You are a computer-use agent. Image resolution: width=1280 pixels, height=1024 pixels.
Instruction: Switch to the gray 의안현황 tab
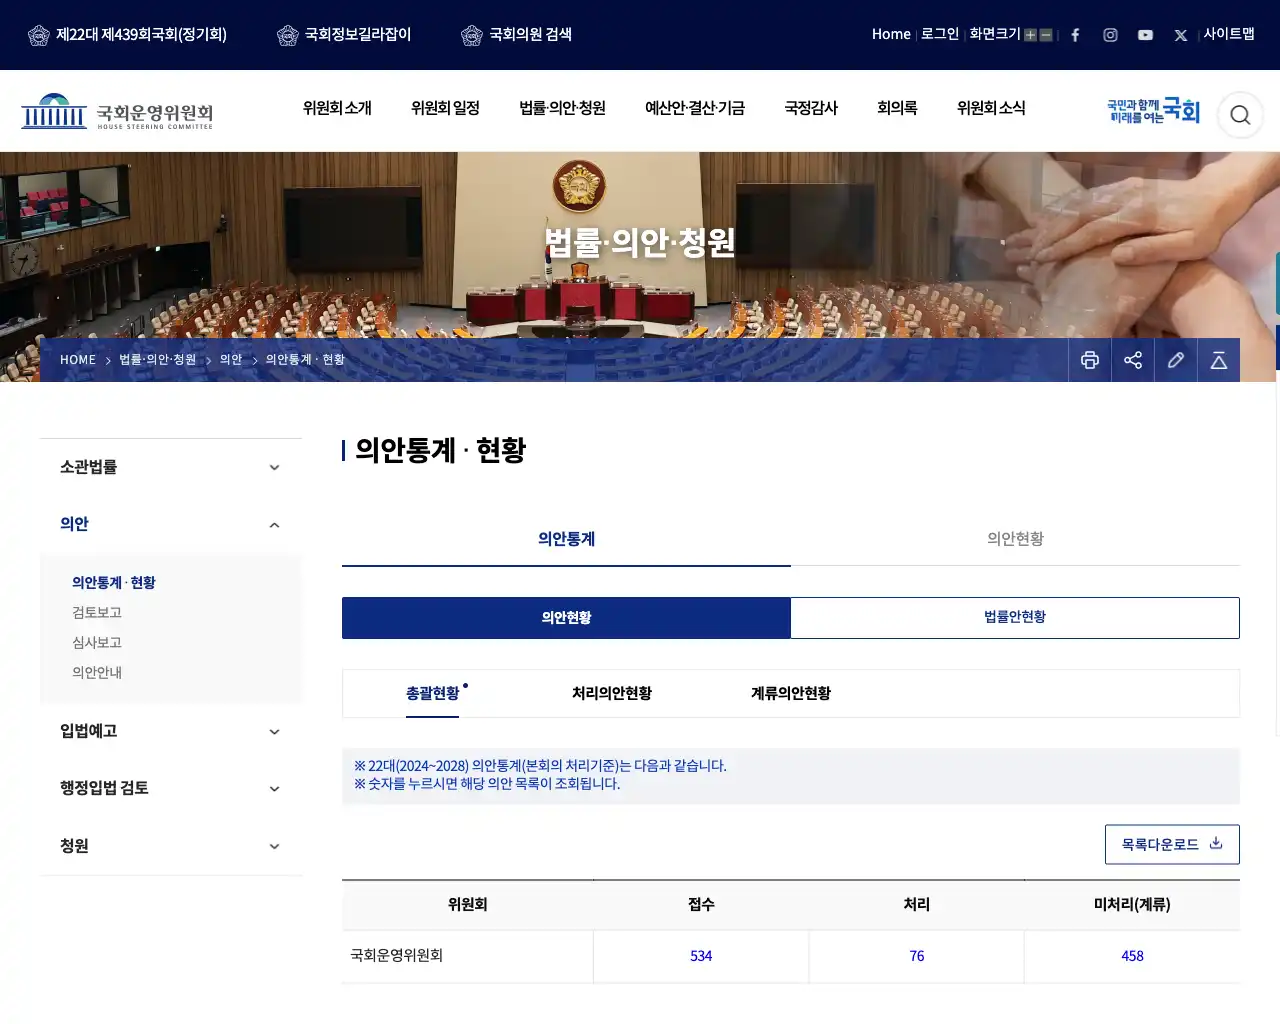[x=1015, y=539]
